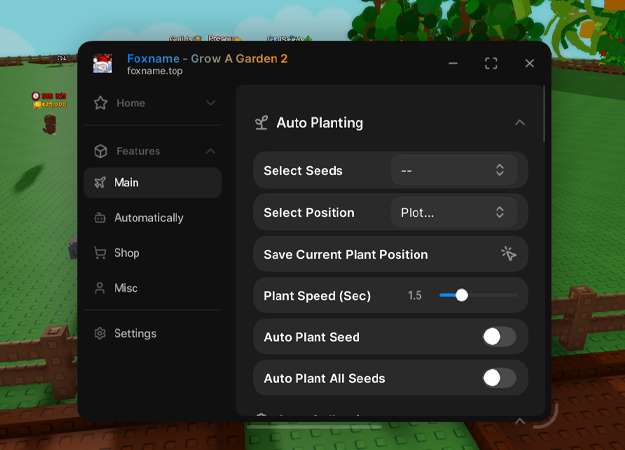Click the Select Seeds label

[303, 171]
